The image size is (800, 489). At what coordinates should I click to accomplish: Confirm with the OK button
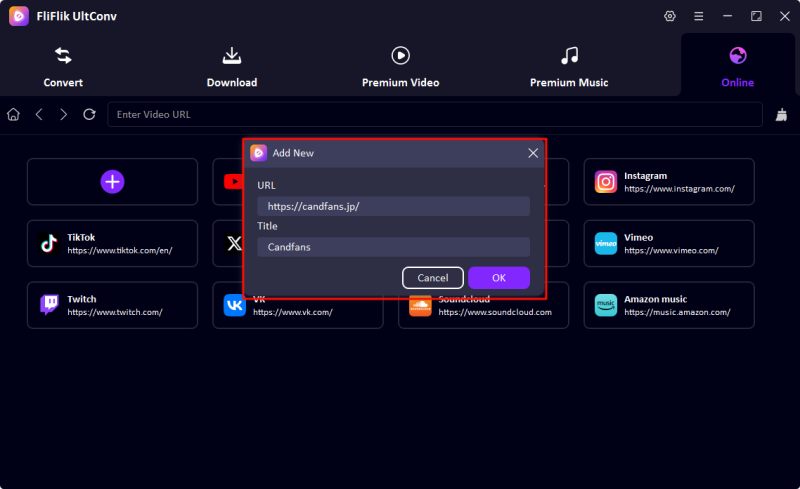tap(499, 278)
